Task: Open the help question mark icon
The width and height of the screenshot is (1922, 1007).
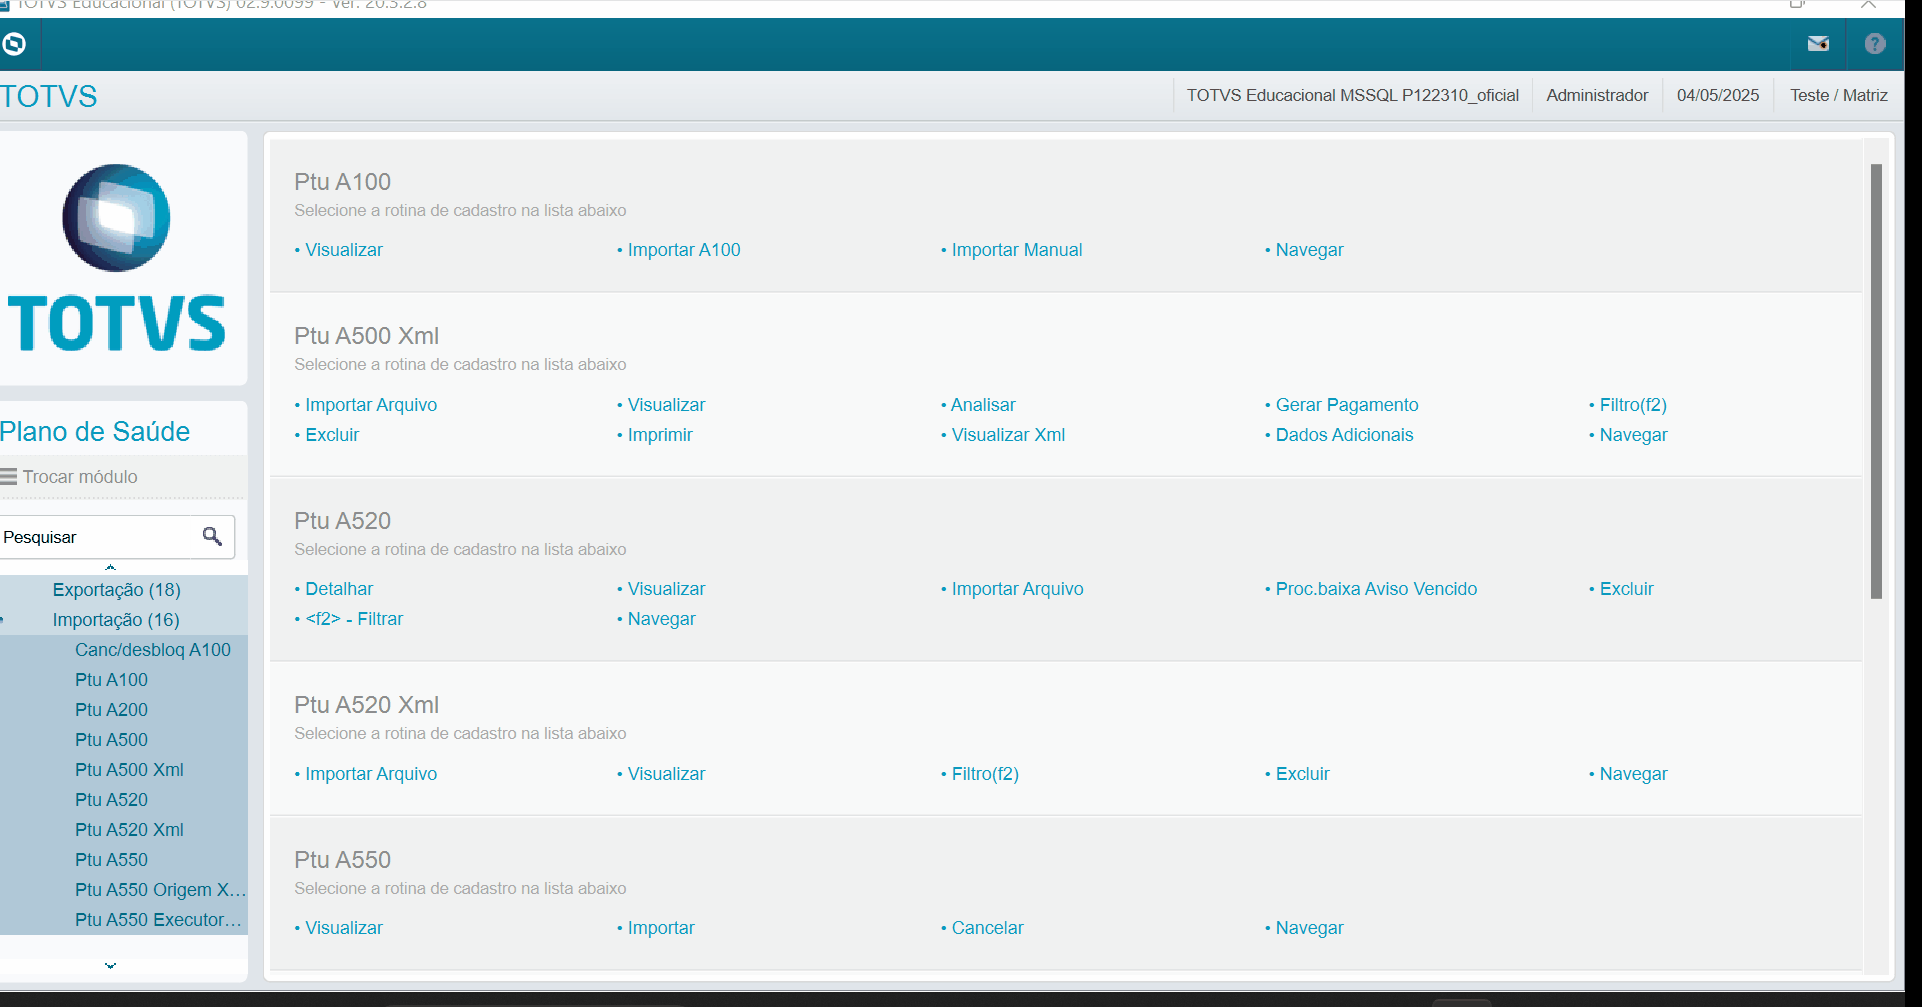Action: (1875, 44)
